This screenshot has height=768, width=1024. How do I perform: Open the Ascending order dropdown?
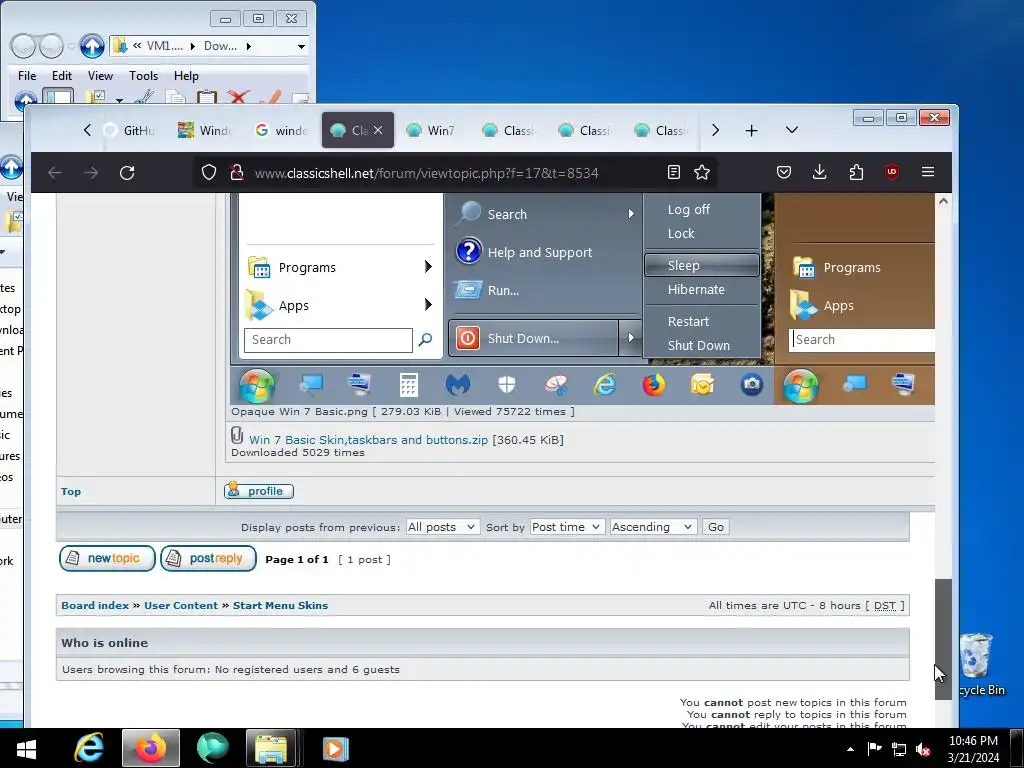click(x=653, y=527)
